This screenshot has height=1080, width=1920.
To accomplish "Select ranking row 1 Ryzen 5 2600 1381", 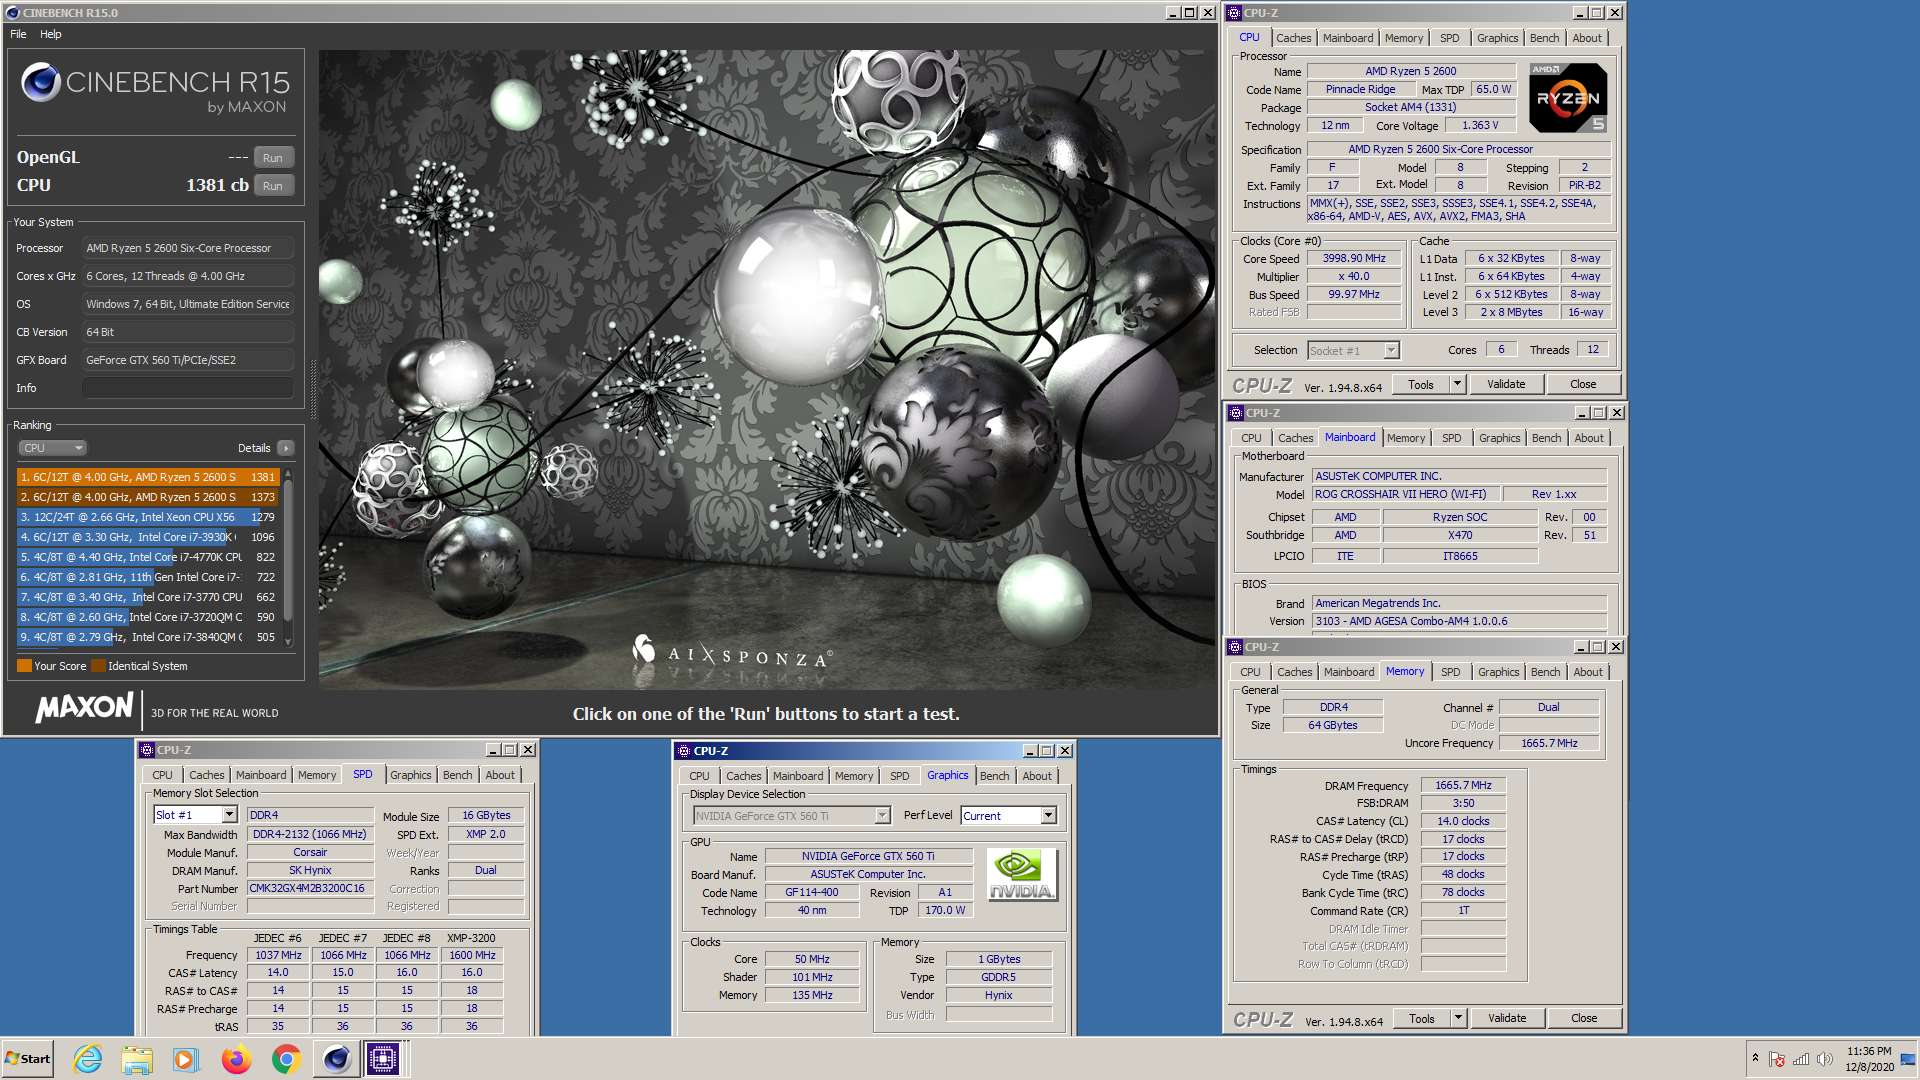I will [146, 477].
